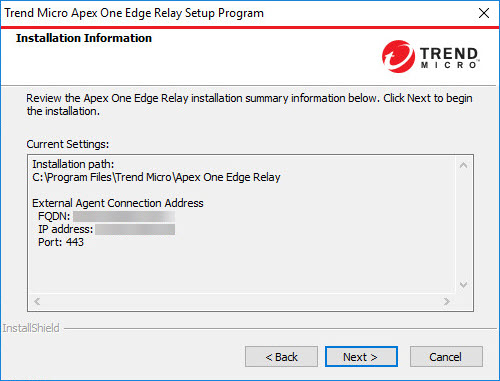Select the installation path text line

click(156, 177)
